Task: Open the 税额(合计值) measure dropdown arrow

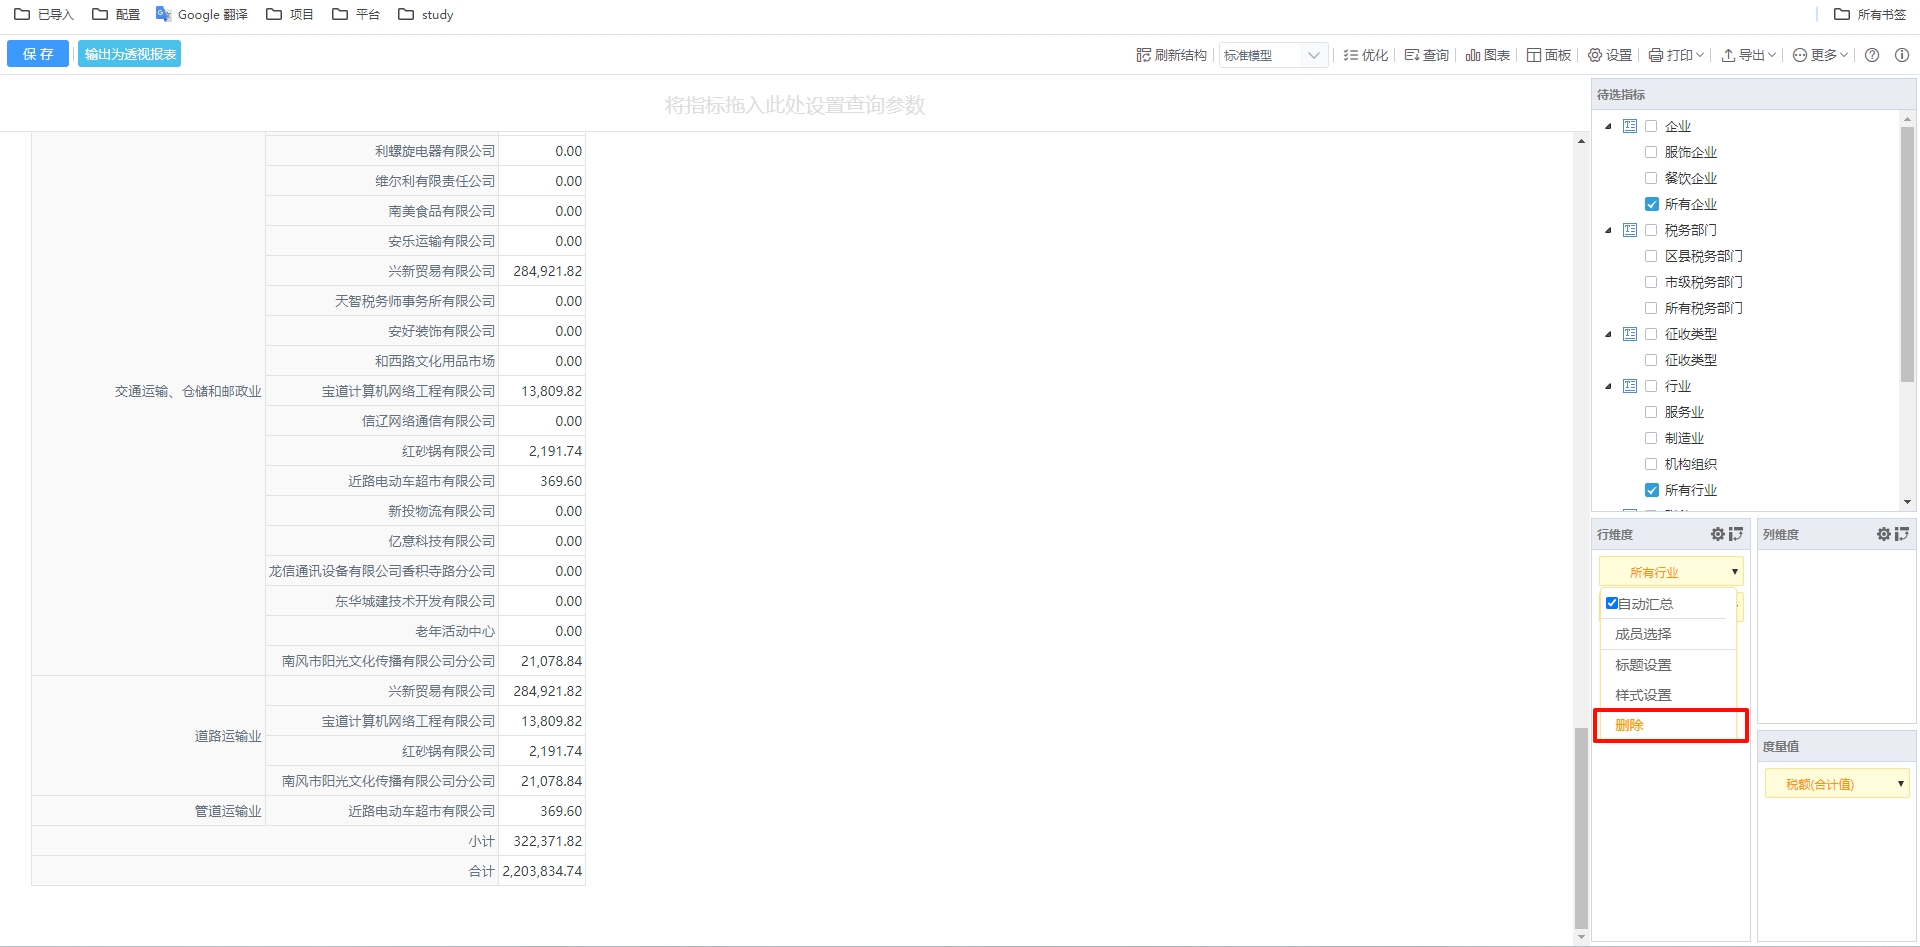Action: pyautogui.click(x=1900, y=784)
